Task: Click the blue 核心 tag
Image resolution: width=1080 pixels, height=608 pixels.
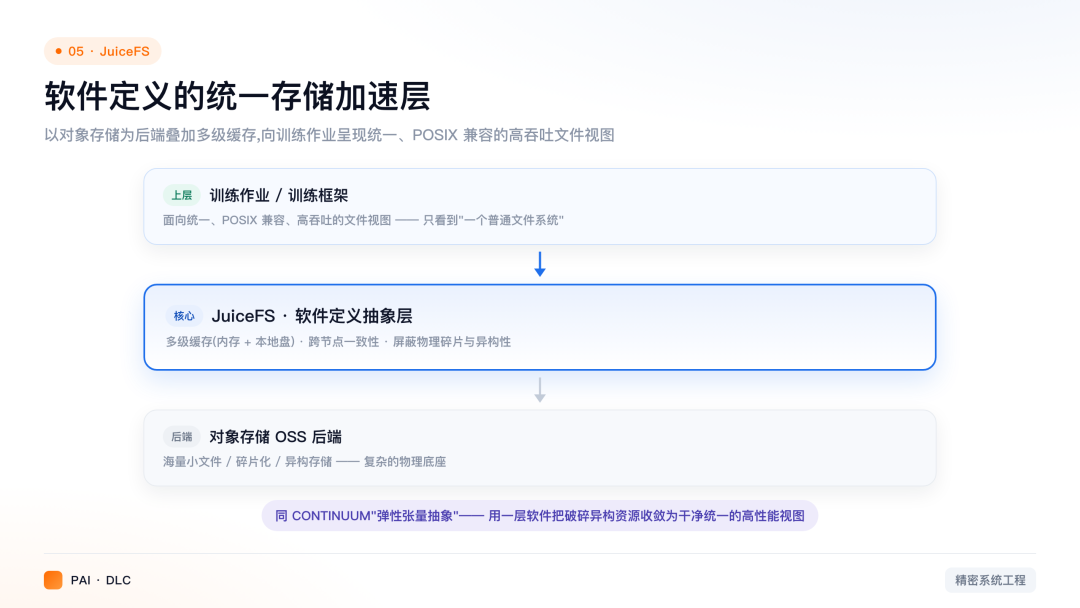Action: click(x=184, y=316)
